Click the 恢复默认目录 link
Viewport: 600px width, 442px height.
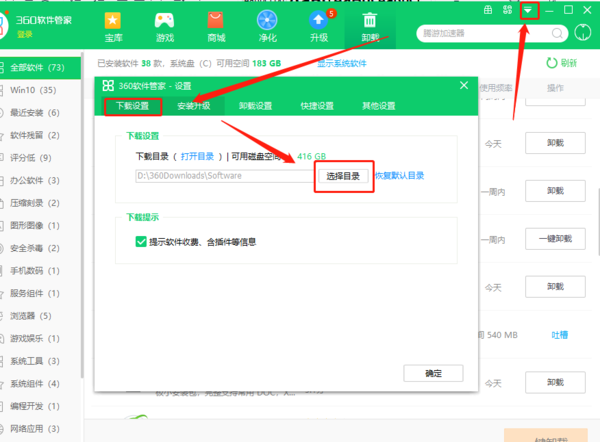pos(400,176)
